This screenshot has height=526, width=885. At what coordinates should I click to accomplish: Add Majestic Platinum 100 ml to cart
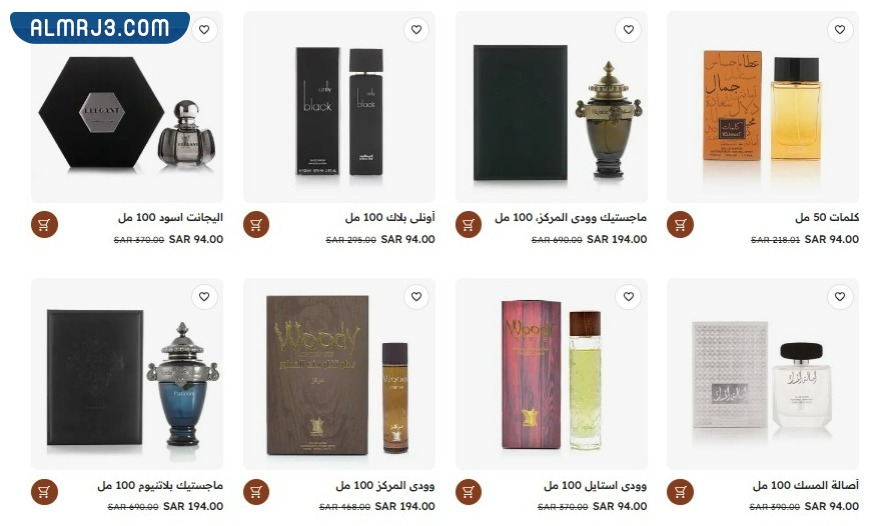coord(45,492)
